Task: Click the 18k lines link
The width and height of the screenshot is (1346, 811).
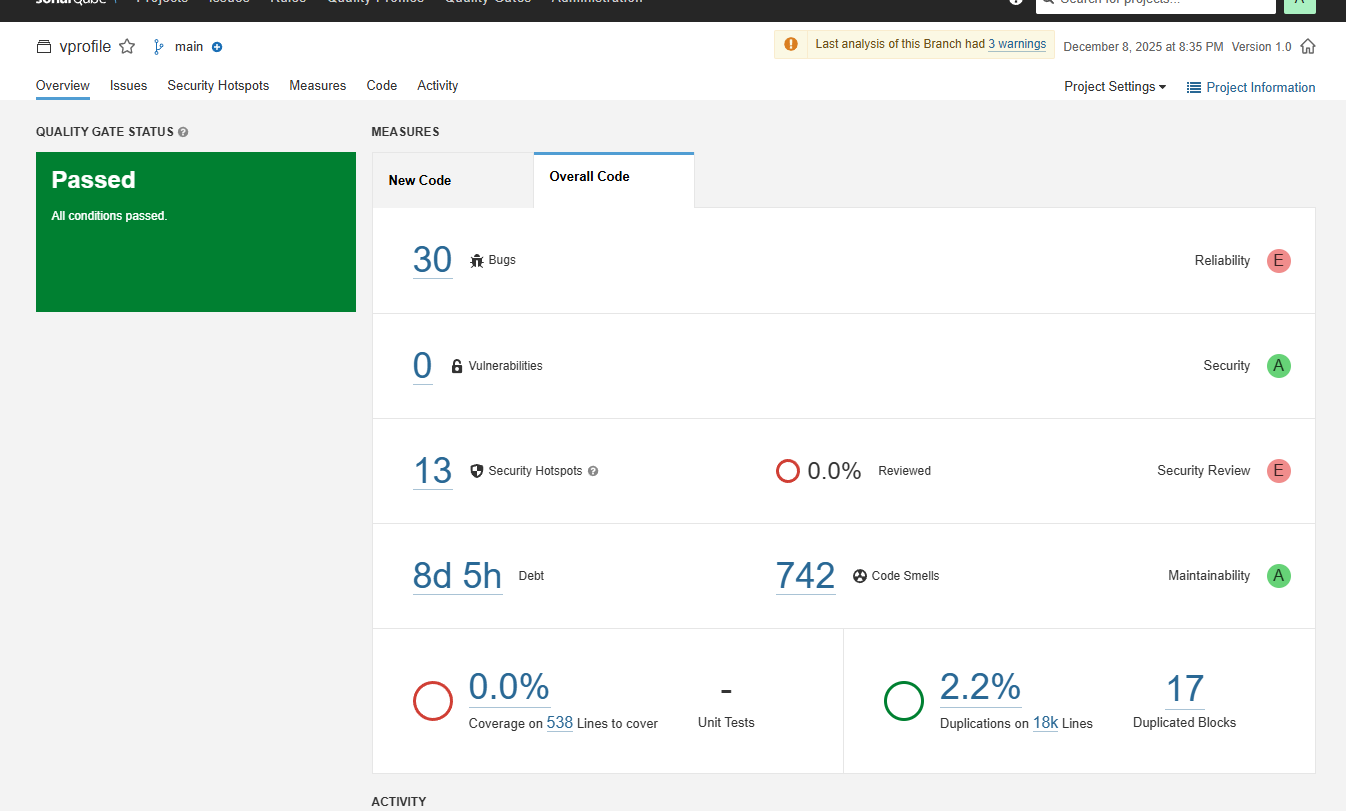Action: tap(1046, 723)
